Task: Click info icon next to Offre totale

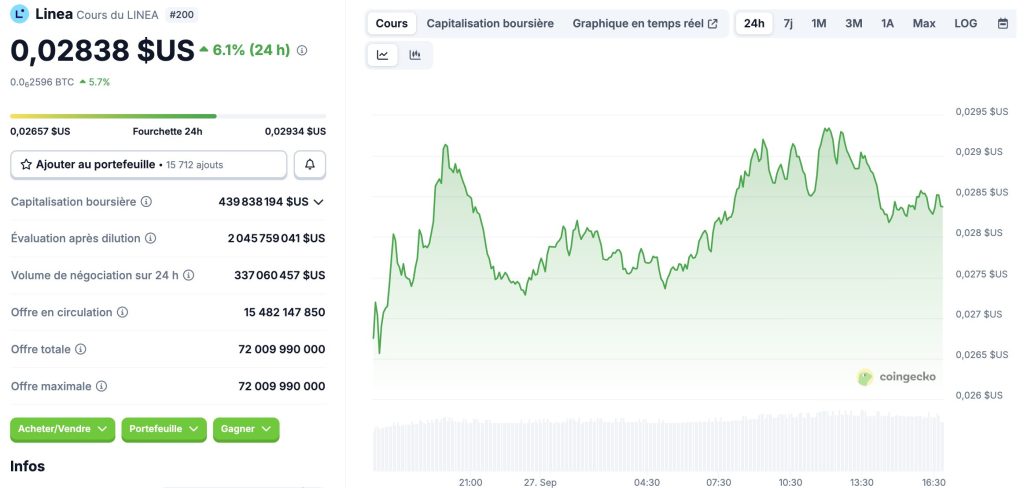Action: point(80,350)
